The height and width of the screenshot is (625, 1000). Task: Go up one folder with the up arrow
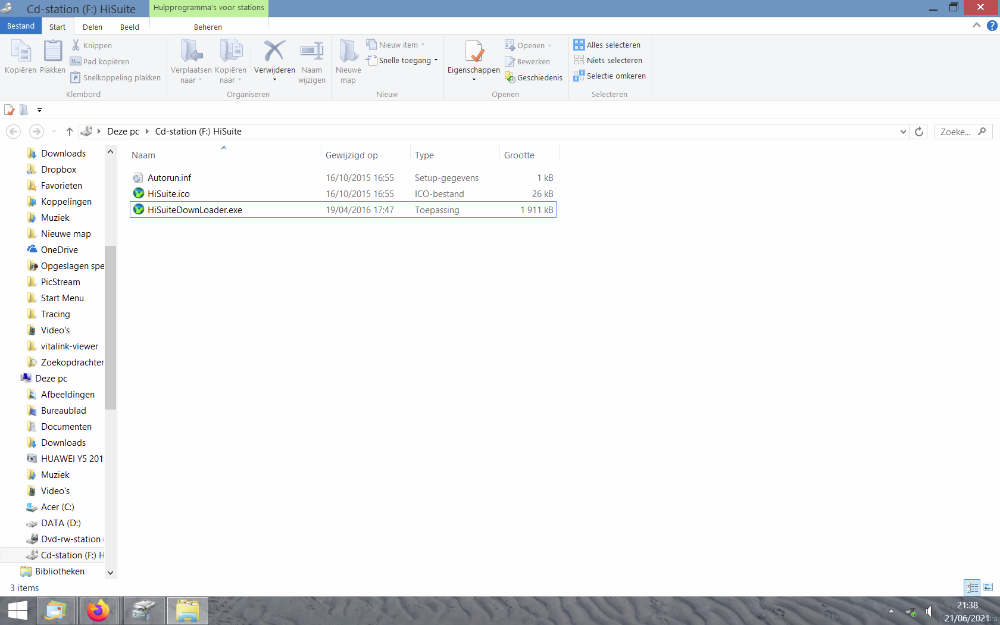click(69, 131)
